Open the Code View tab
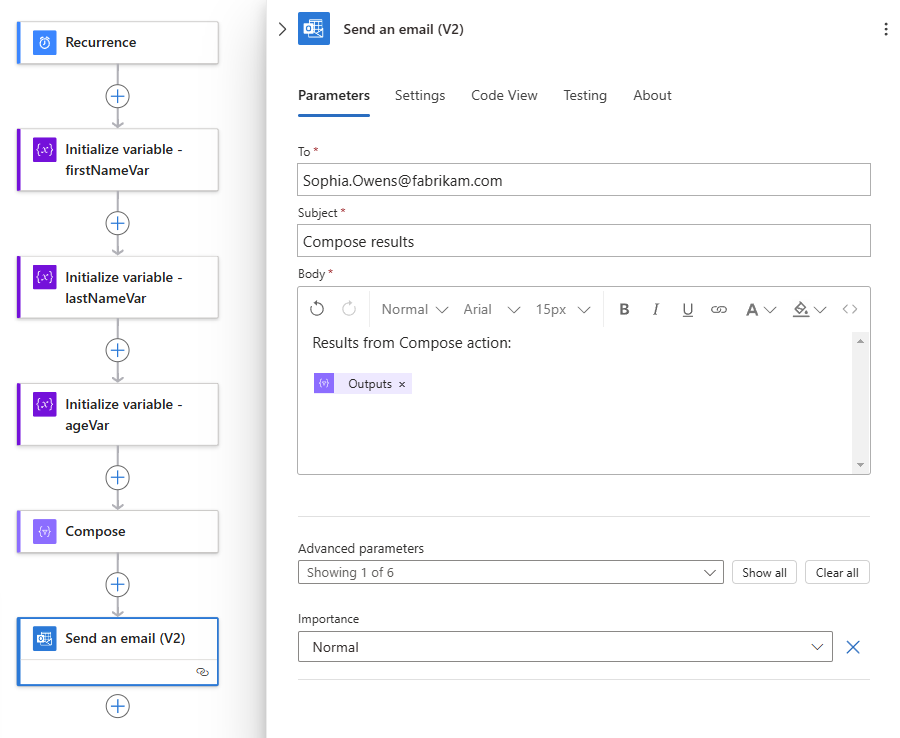Viewport: 900px width, 738px height. point(504,95)
